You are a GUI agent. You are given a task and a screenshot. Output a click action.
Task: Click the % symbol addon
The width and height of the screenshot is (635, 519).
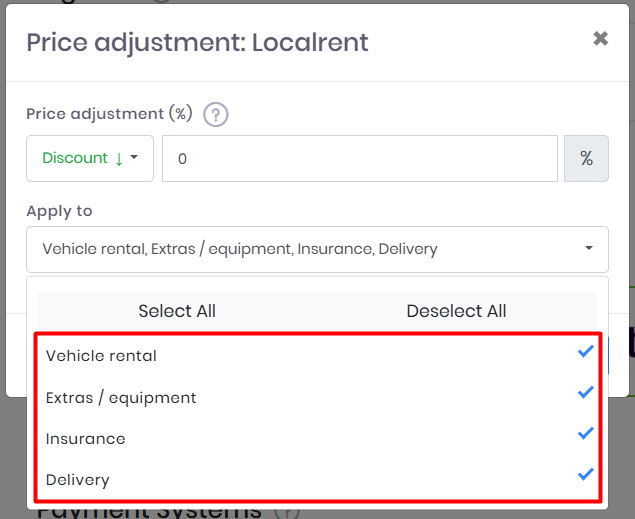tap(586, 158)
